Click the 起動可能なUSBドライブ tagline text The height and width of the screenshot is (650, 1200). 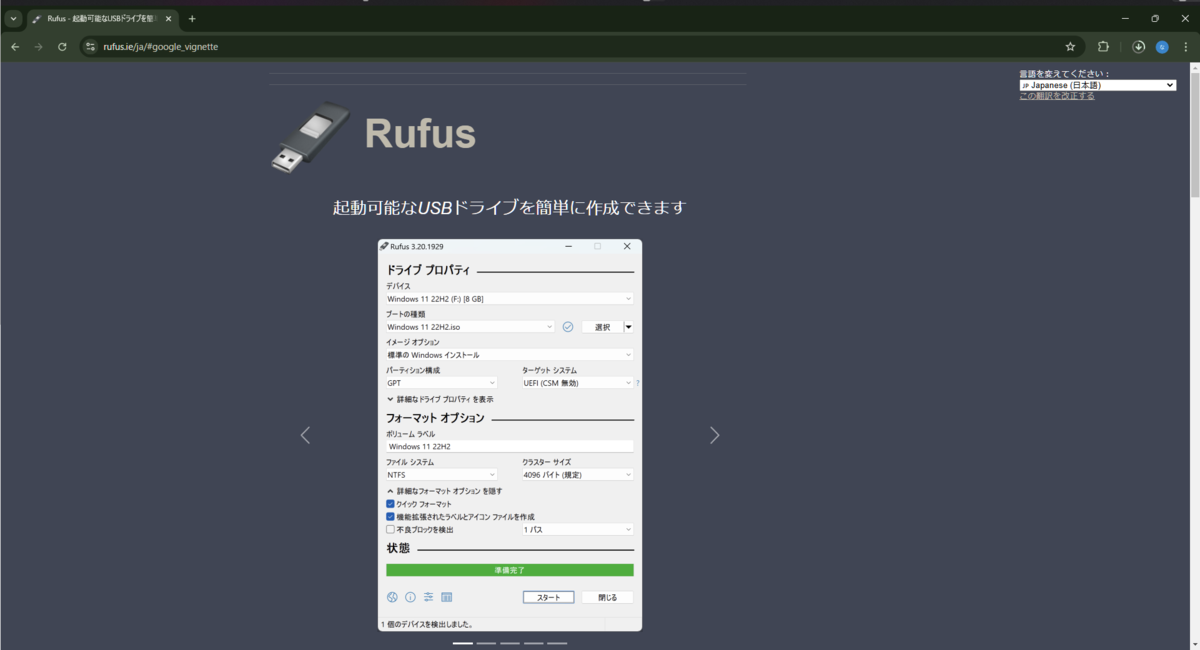[x=510, y=208]
